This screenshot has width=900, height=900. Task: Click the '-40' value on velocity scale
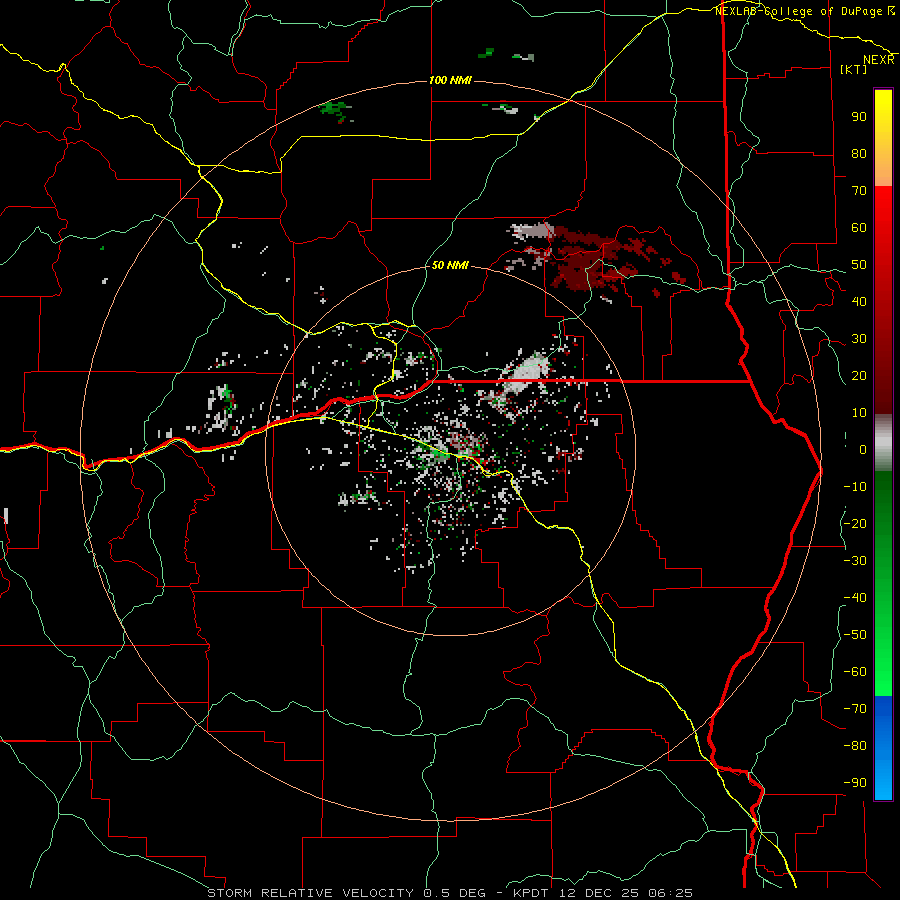click(855, 598)
